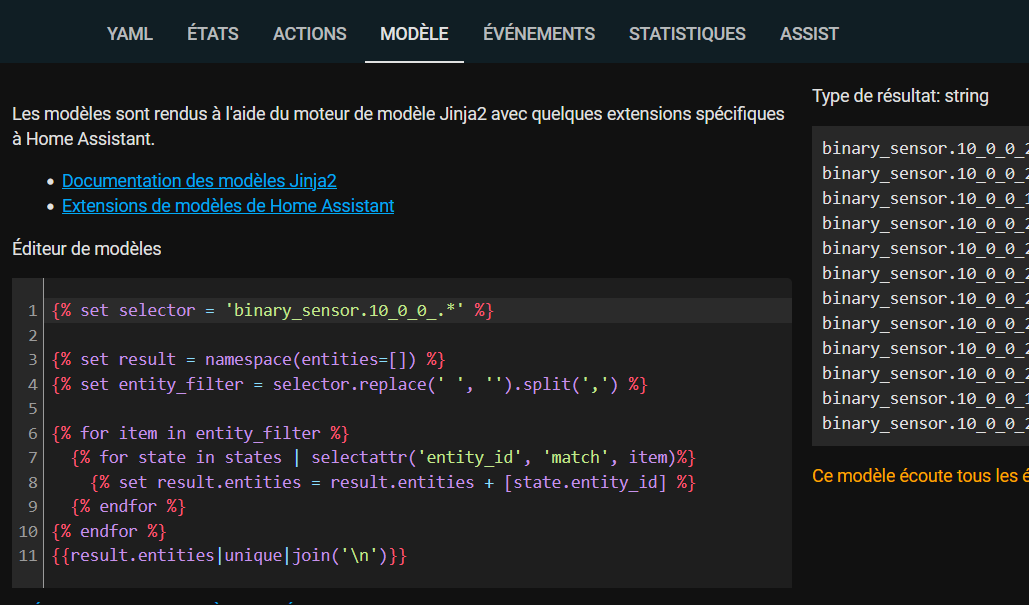Screen dimensions: 1029x605
Task: Open the ÉTATS tab
Action: tap(213, 33)
